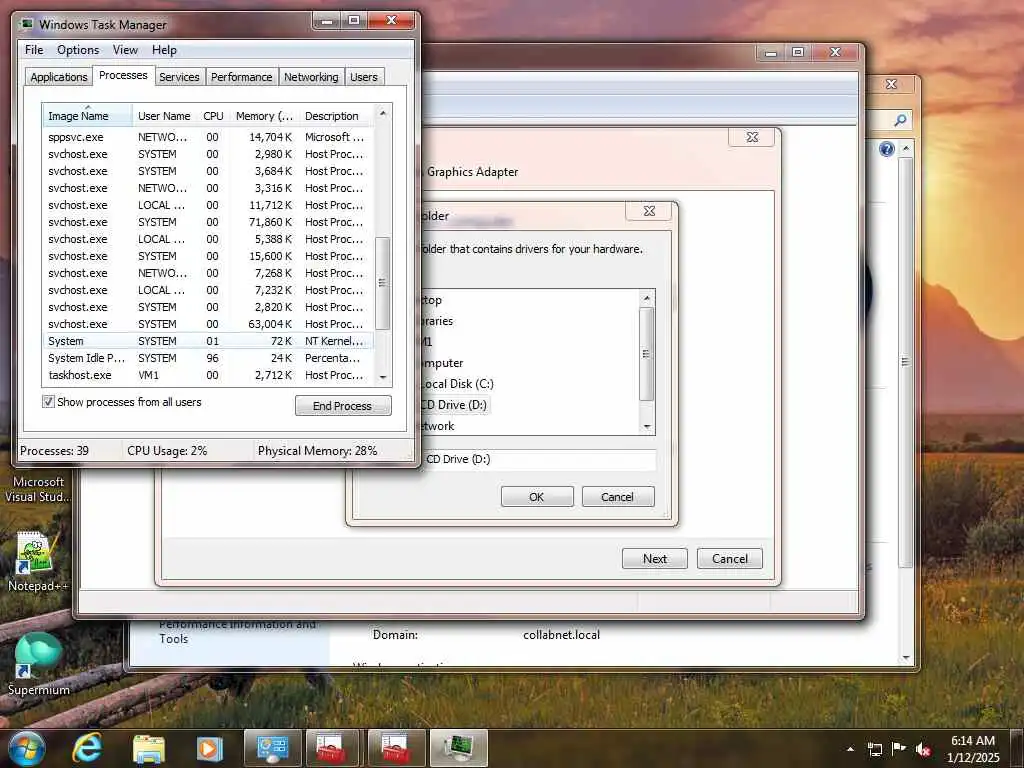Click the muted volume tray icon
Screen dimensions: 1024x768
923,749
